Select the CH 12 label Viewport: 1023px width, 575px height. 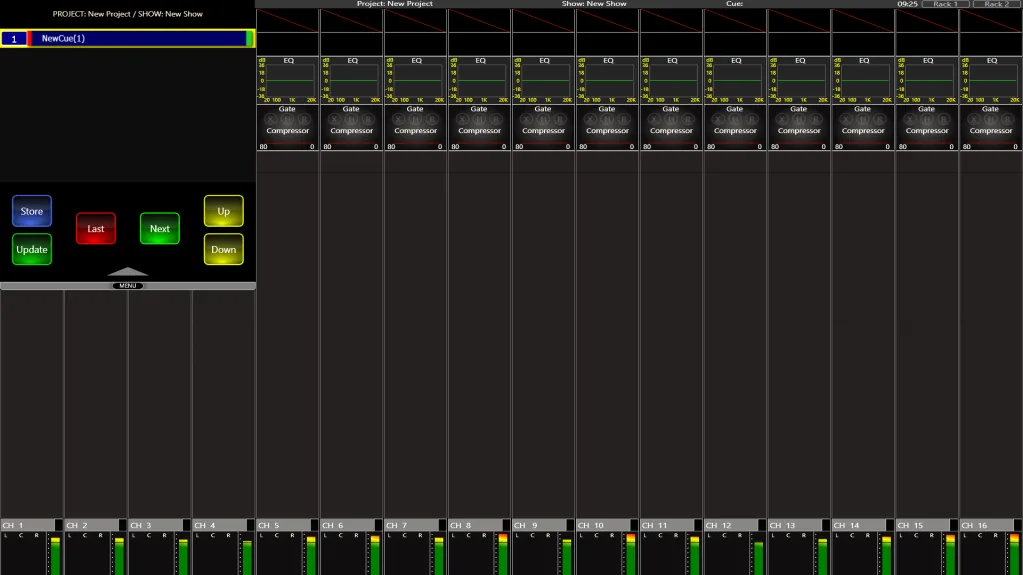pos(731,525)
